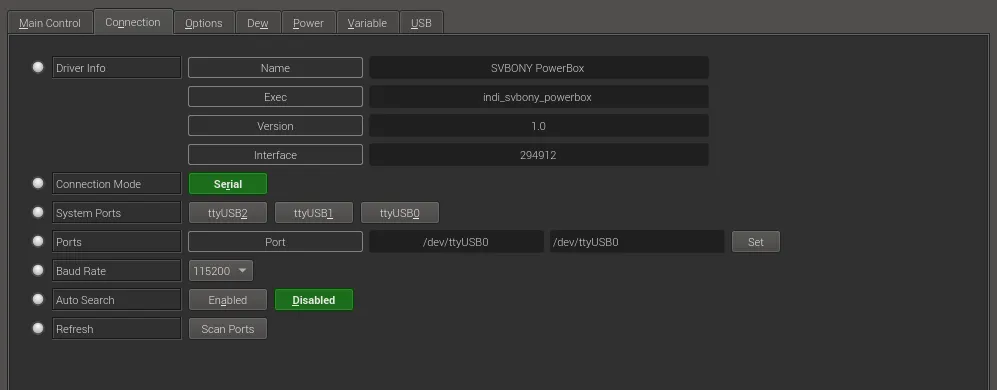Click the Exec field label
Screen dimensions: 997x390
(275, 97)
